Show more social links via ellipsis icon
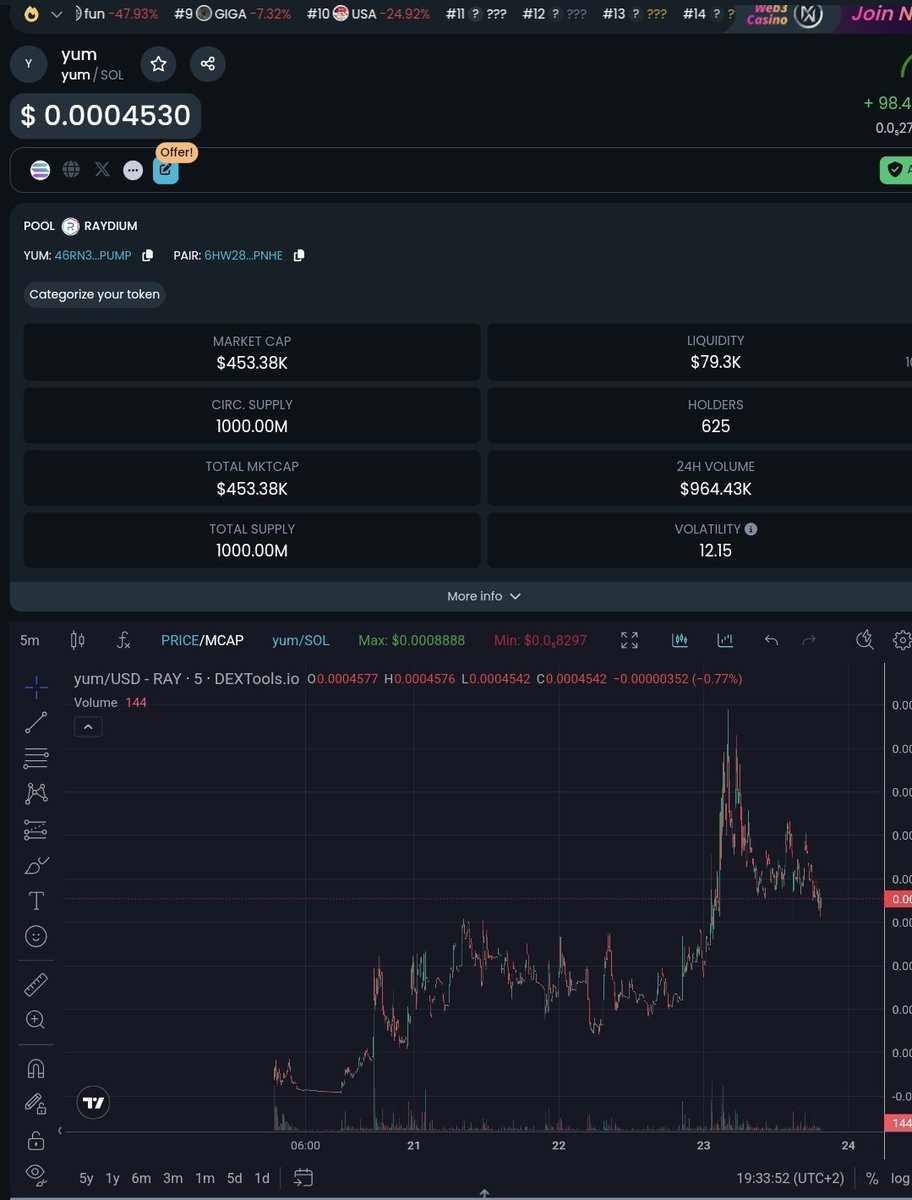The width and height of the screenshot is (912, 1200). click(x=133, y=170)
